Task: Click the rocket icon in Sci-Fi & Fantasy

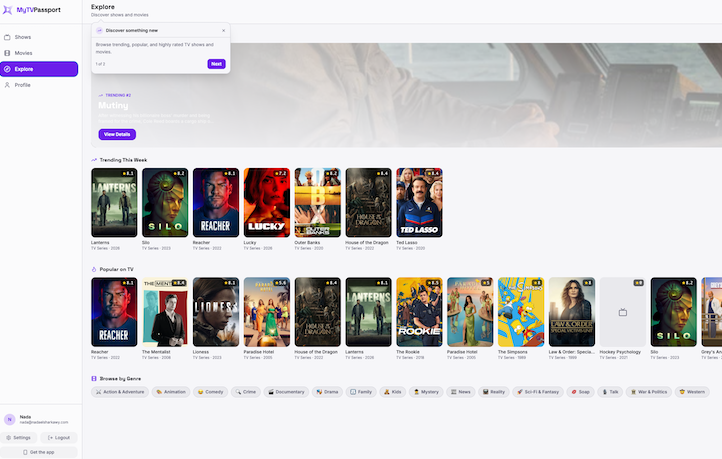Action: coord(520,392)
